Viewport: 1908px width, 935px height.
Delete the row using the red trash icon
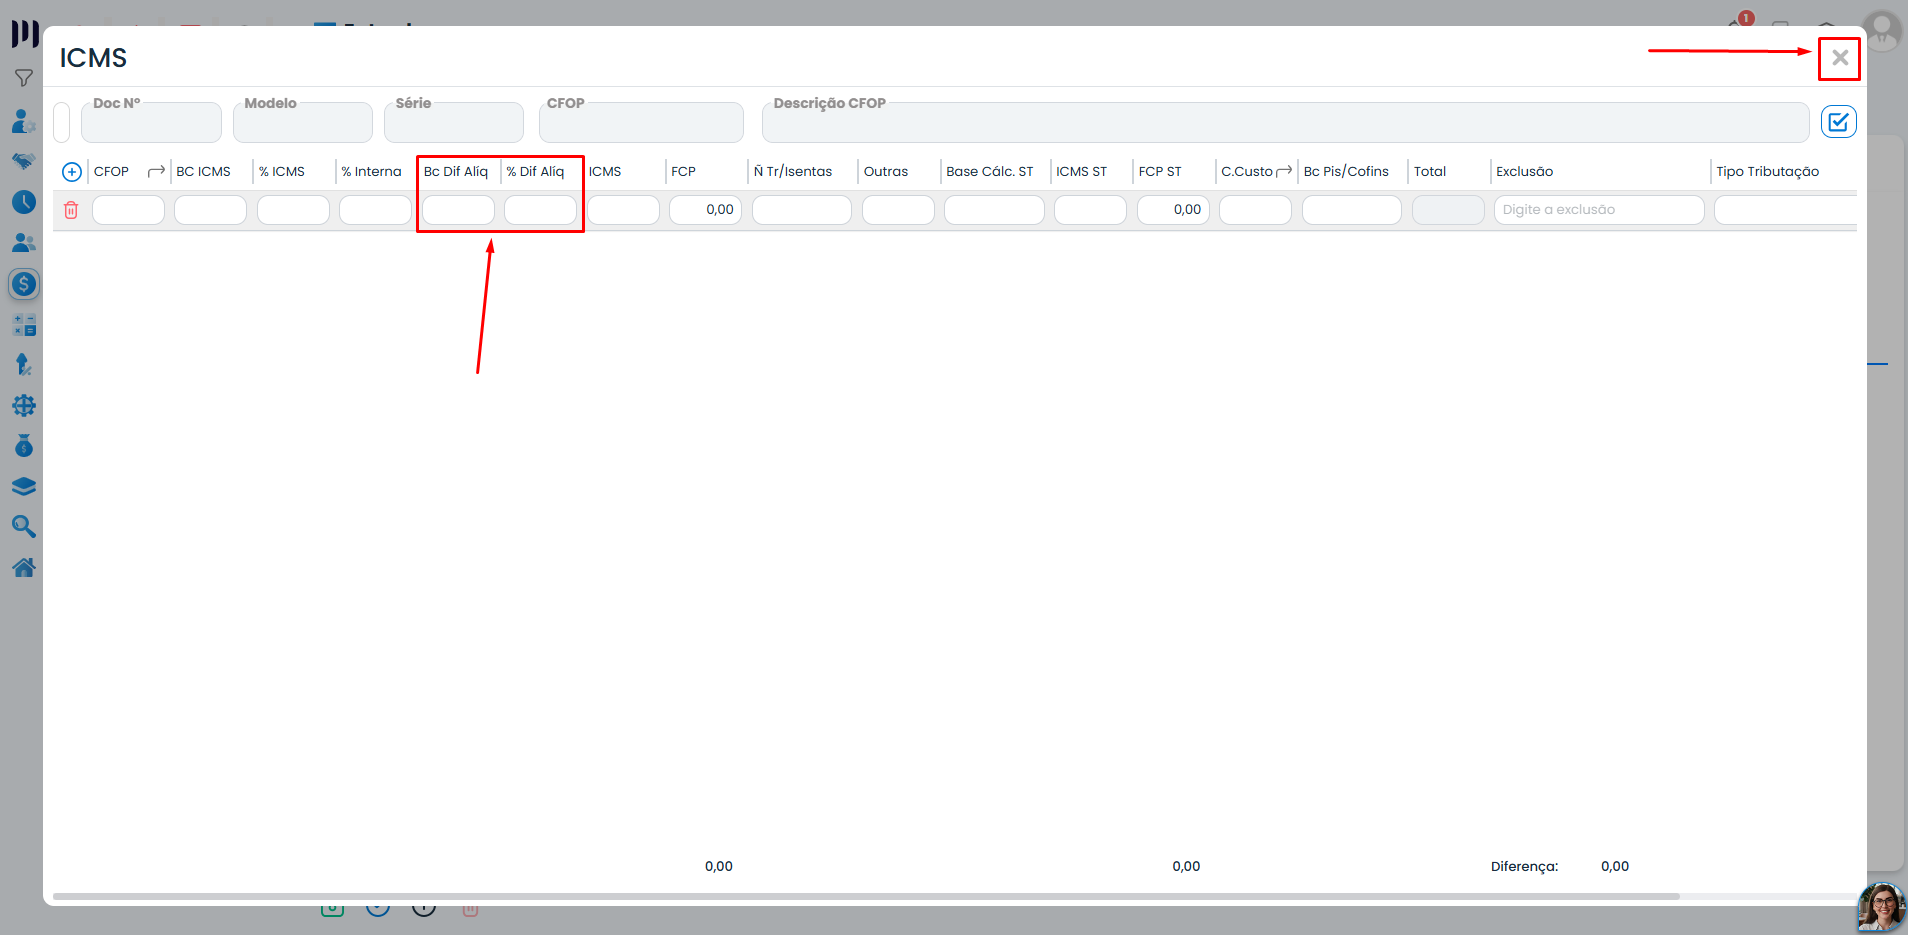pyautogui.click(x=71, y=210)
